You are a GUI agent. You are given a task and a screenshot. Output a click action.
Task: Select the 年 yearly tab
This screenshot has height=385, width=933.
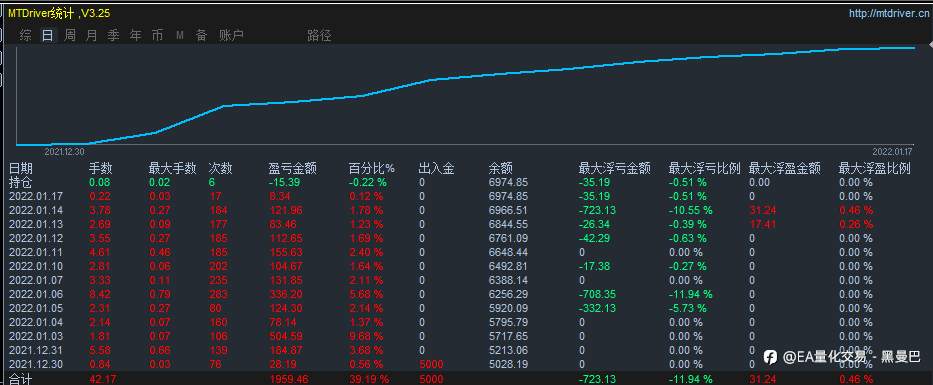click(135, 35)
